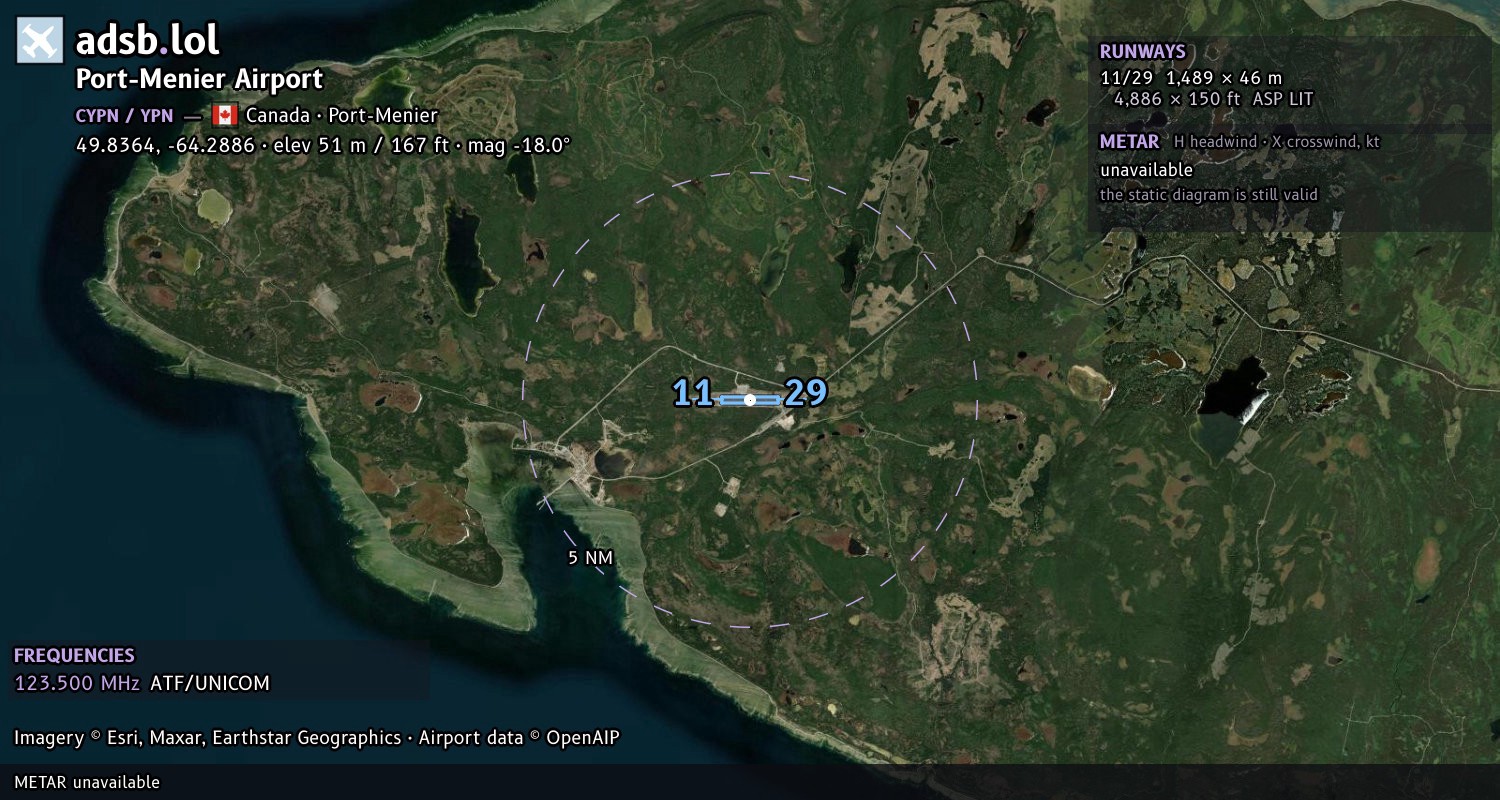The image size is (1500, 800).
Task: Click the METAR section header
Action: 1130,142
